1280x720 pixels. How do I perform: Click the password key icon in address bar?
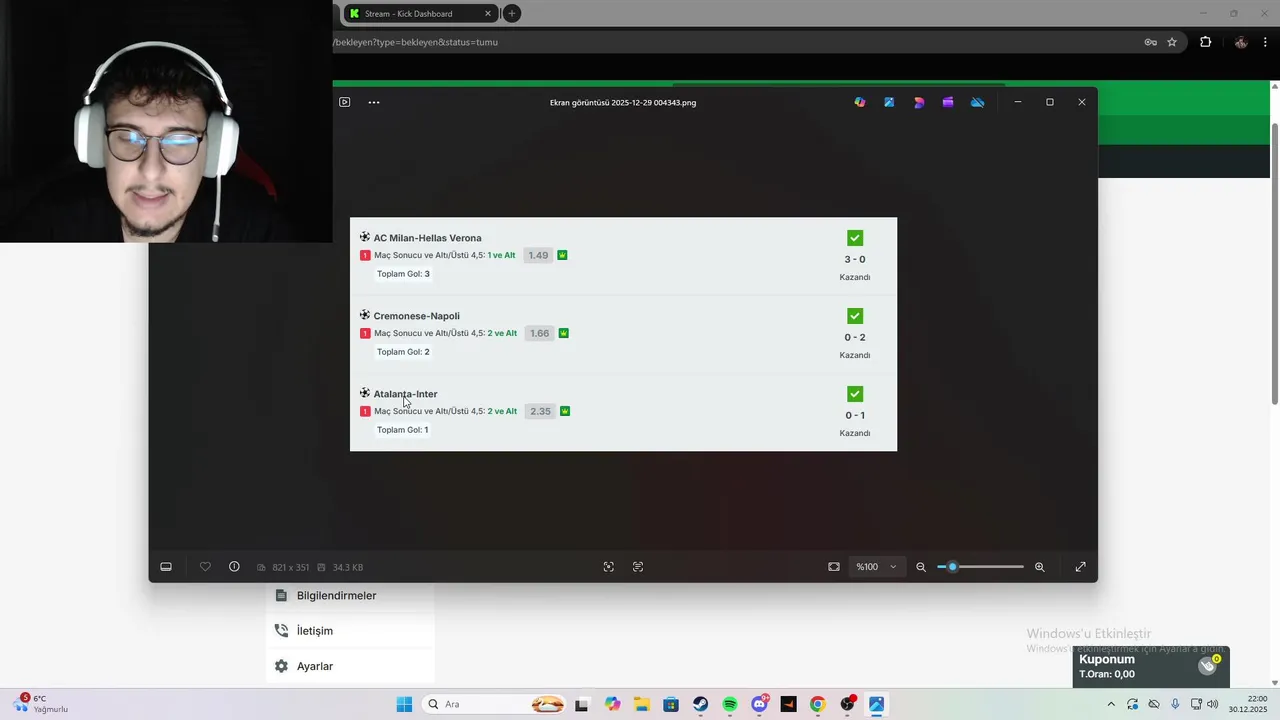[x=1151, y=42]
